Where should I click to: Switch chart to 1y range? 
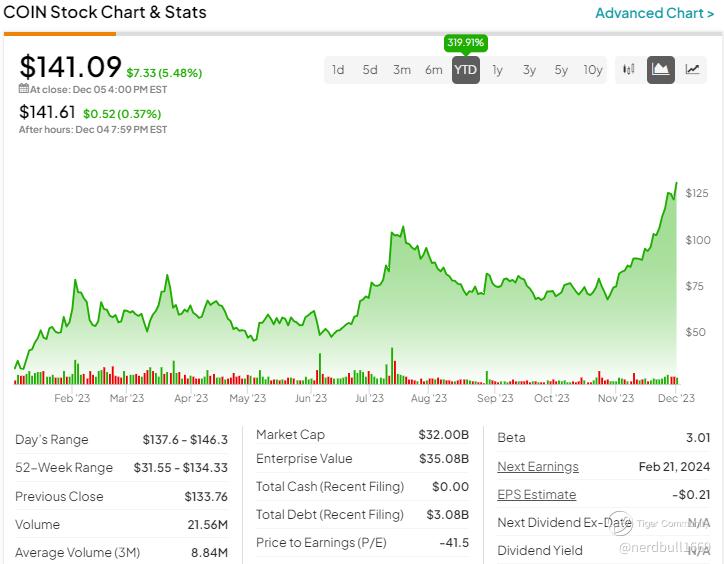coord(497,70)
